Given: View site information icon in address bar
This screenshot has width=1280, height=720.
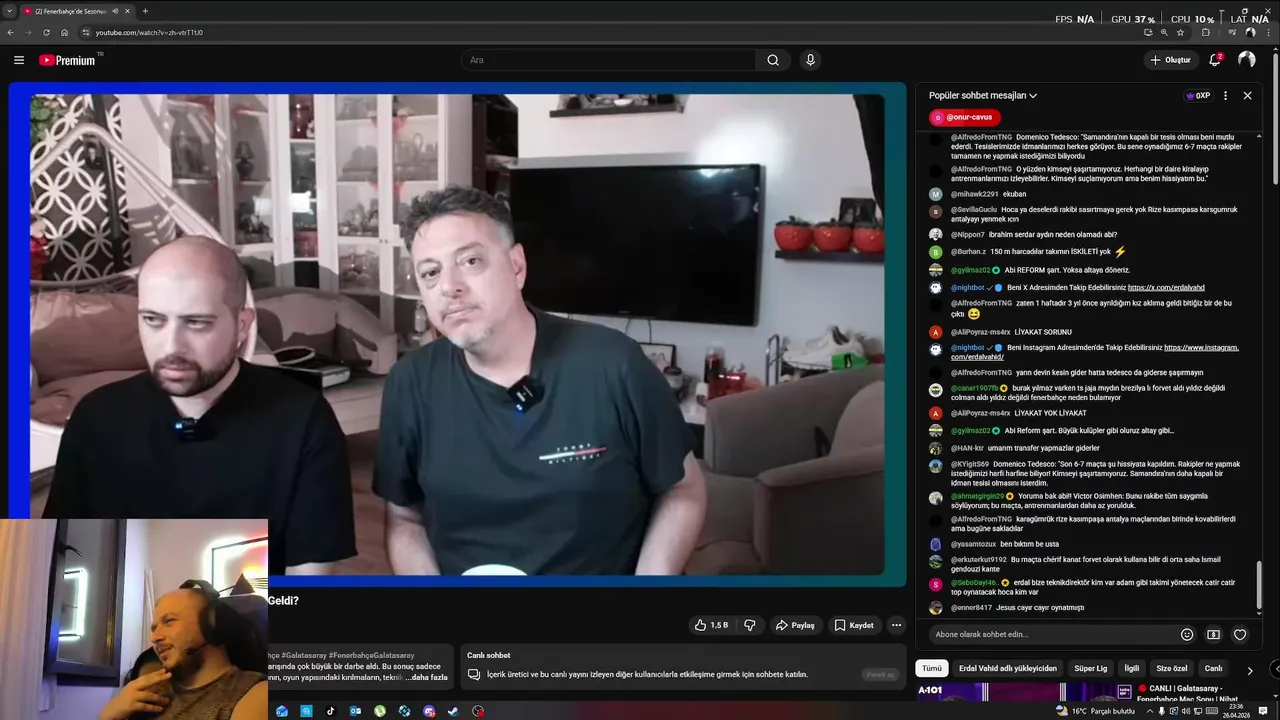Looking at the screenshot, I should point(86,32).
